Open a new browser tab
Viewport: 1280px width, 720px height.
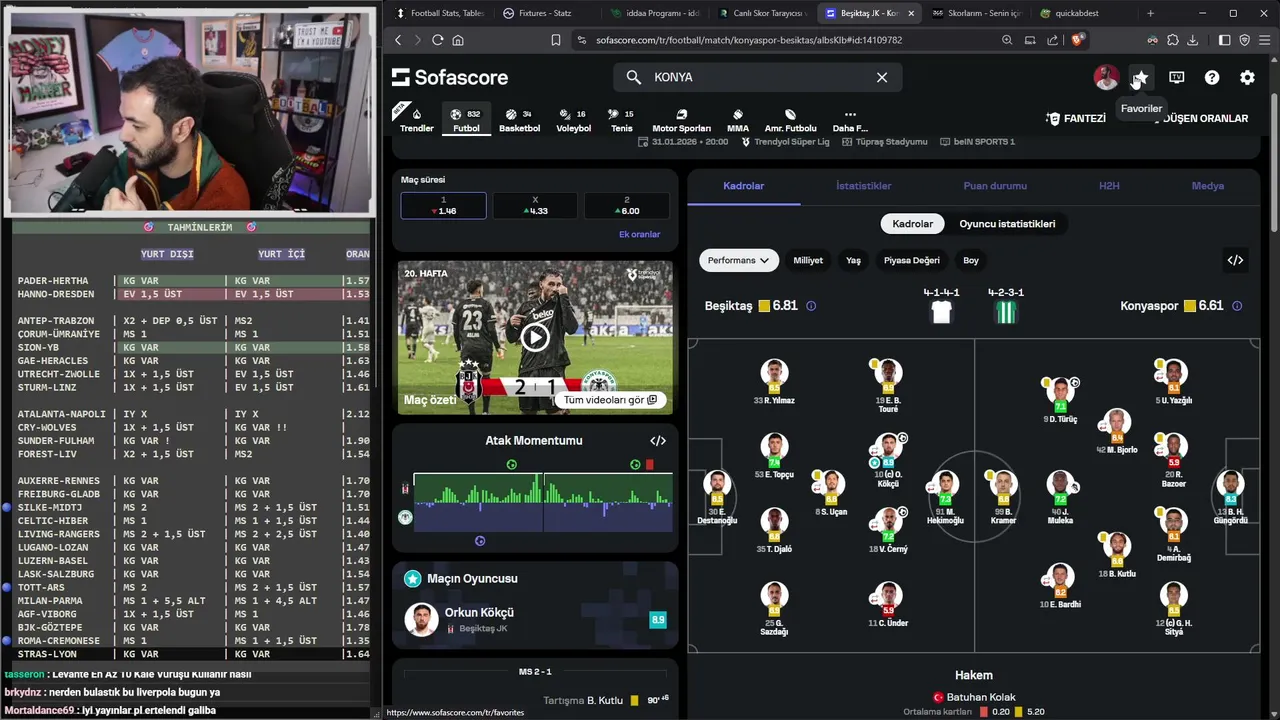(x=1150, y=13)
